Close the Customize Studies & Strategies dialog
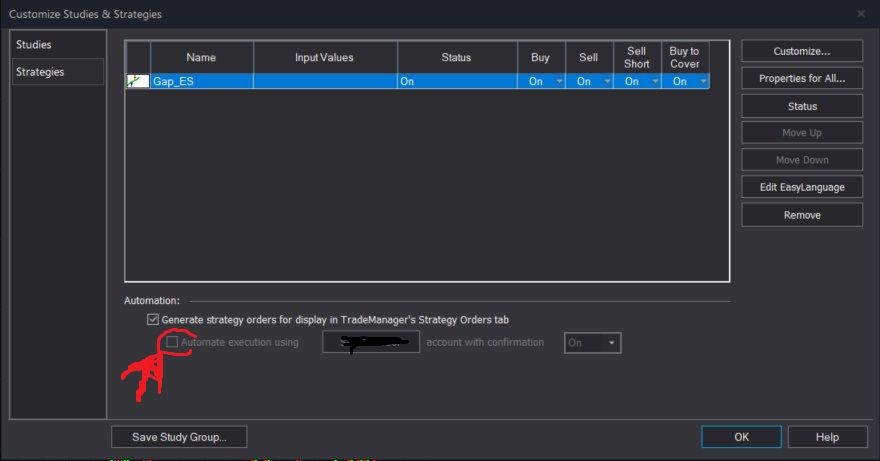Screen dimensions: 880x461 coord(861,14)
